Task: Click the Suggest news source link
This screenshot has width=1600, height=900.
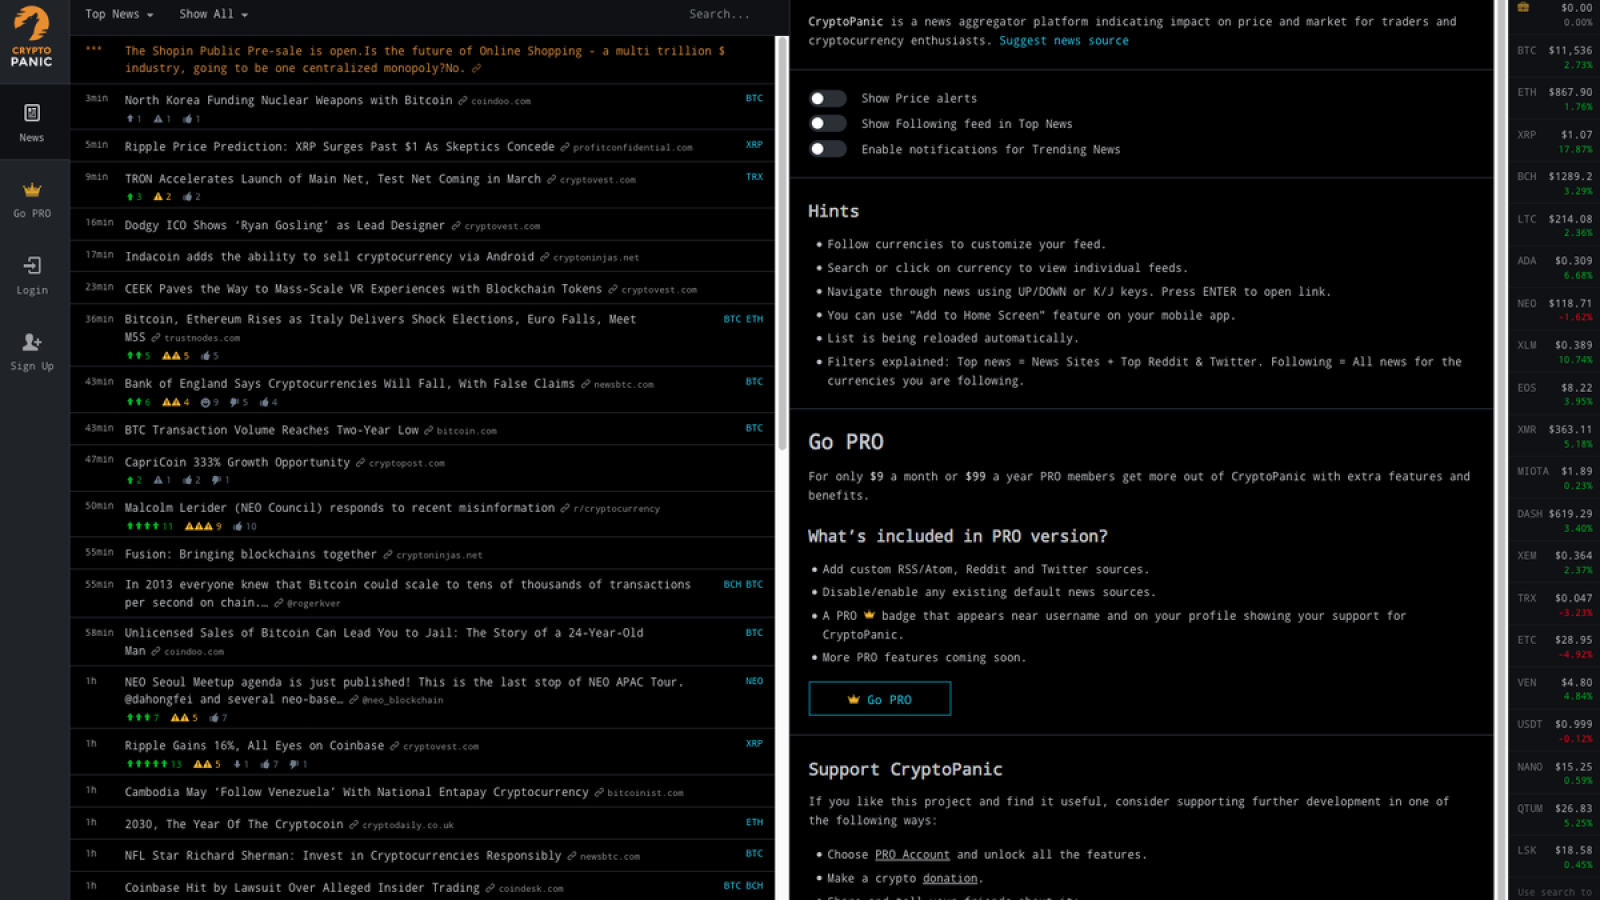Action: pyautogui.click(x=1064, y=41)
